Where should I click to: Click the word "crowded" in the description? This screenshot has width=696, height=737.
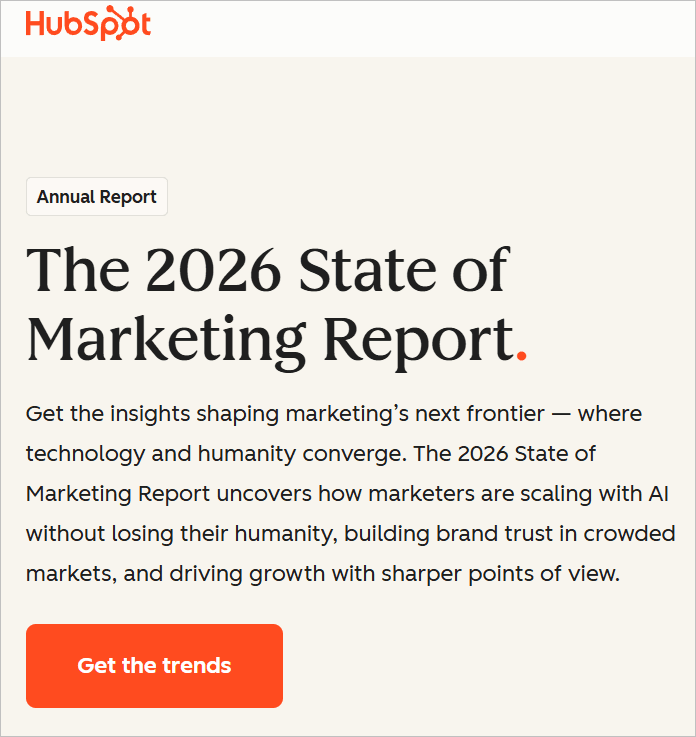631,534
